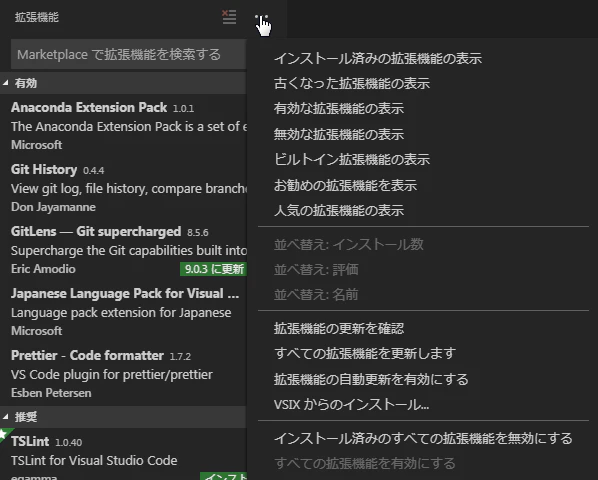The image size is (598, 480).
Task: Click the TSLint install button
Action: coord(224,476)
